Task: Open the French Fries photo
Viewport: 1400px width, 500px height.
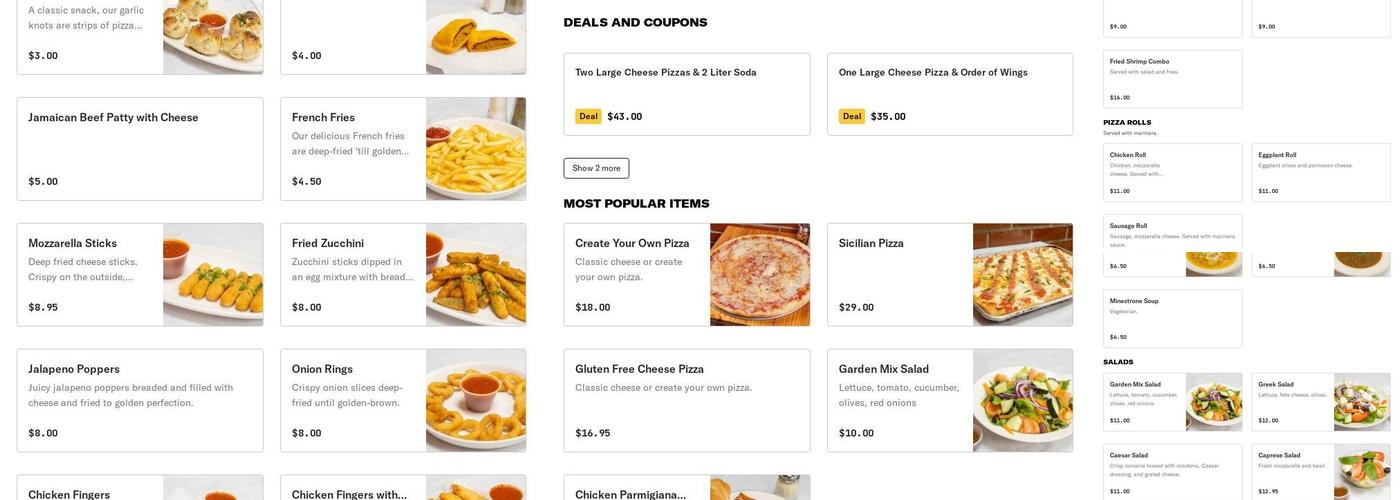Action: click(476, 149)
